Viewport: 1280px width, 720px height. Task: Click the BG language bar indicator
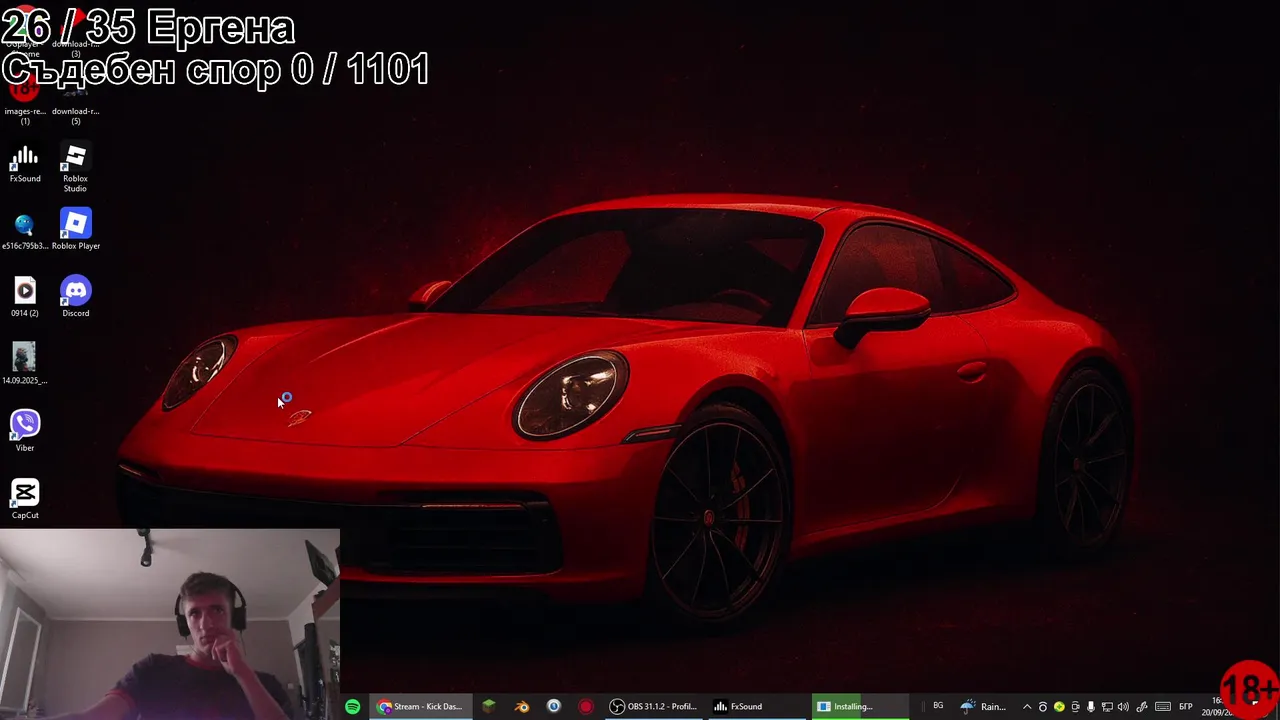(x=938, y=706)
